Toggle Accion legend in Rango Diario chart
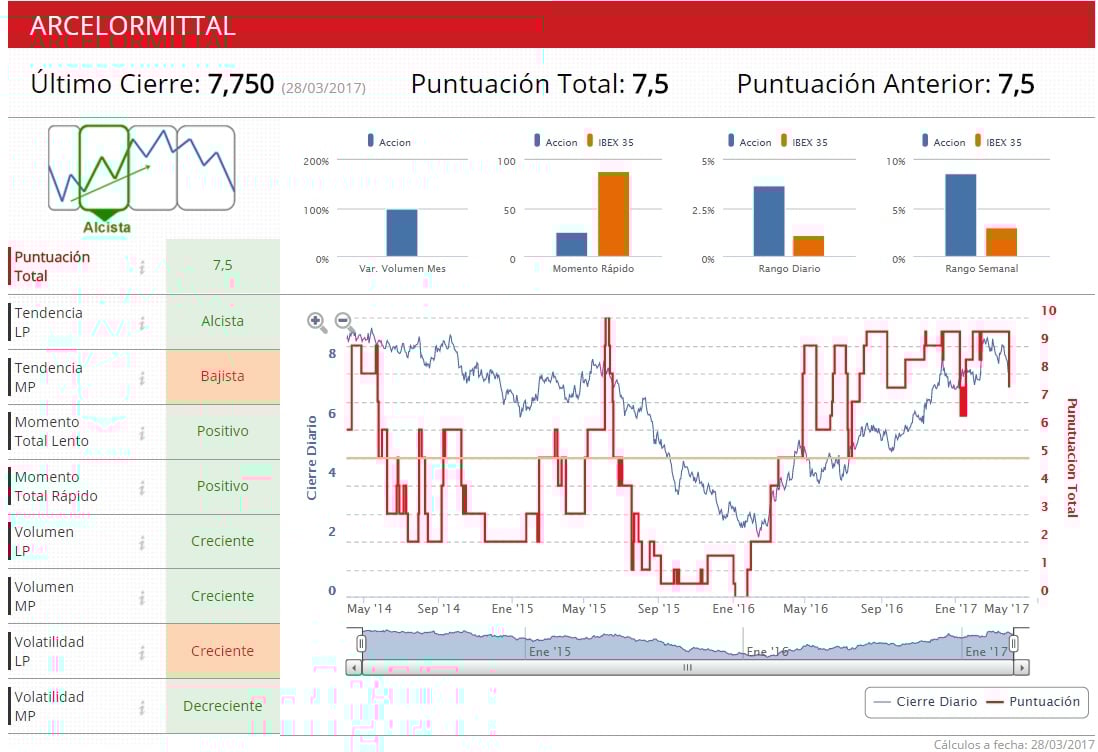This screenshot has height=752, width=1098. (x=749, y=141)
